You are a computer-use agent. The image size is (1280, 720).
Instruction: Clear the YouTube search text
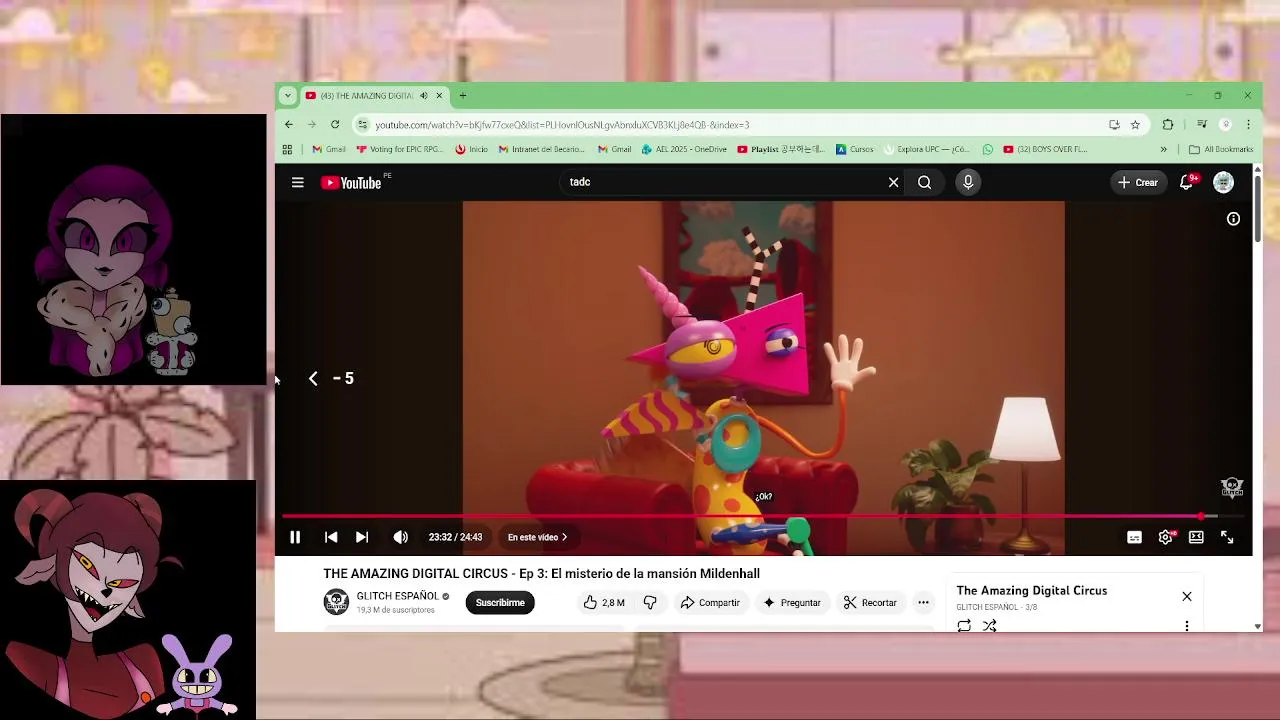tap(893, 182)
